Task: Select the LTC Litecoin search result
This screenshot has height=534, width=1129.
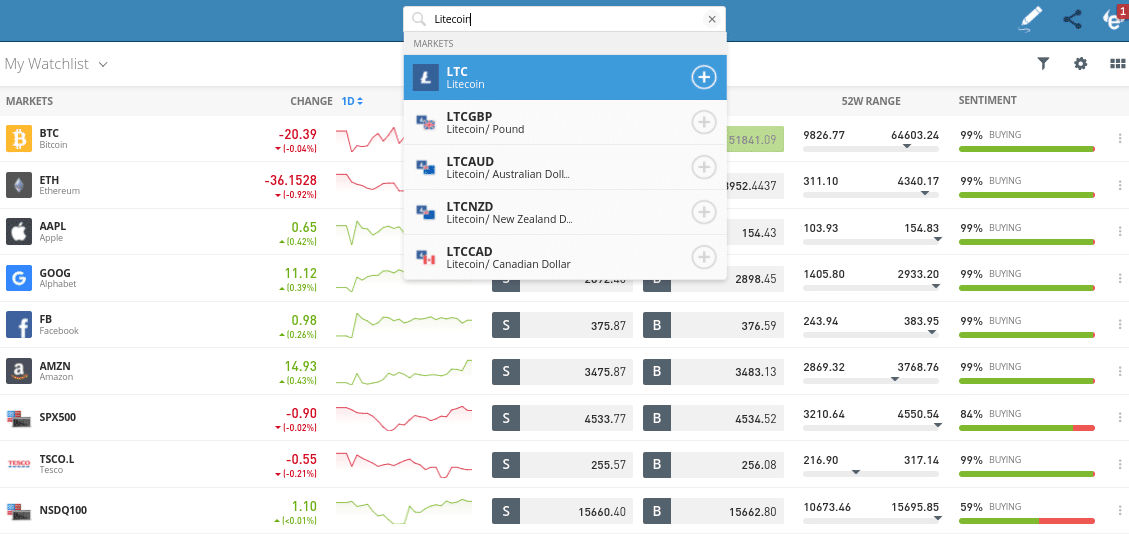Action: [x=565, y=77]
